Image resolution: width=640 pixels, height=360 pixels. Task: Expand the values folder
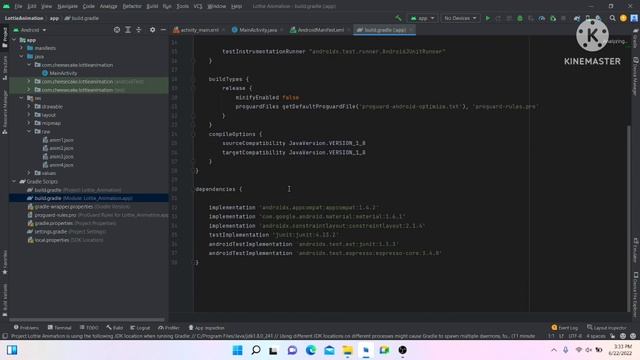tap(29, 173)
